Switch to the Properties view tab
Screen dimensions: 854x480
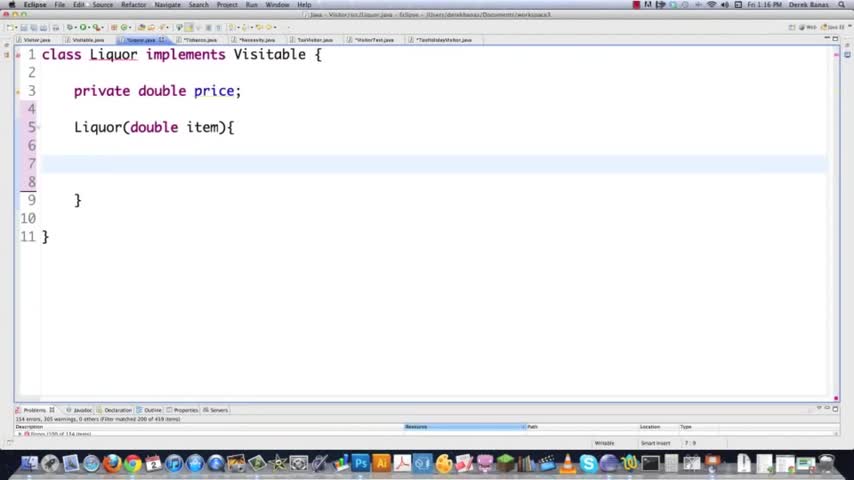coord(182,410)
